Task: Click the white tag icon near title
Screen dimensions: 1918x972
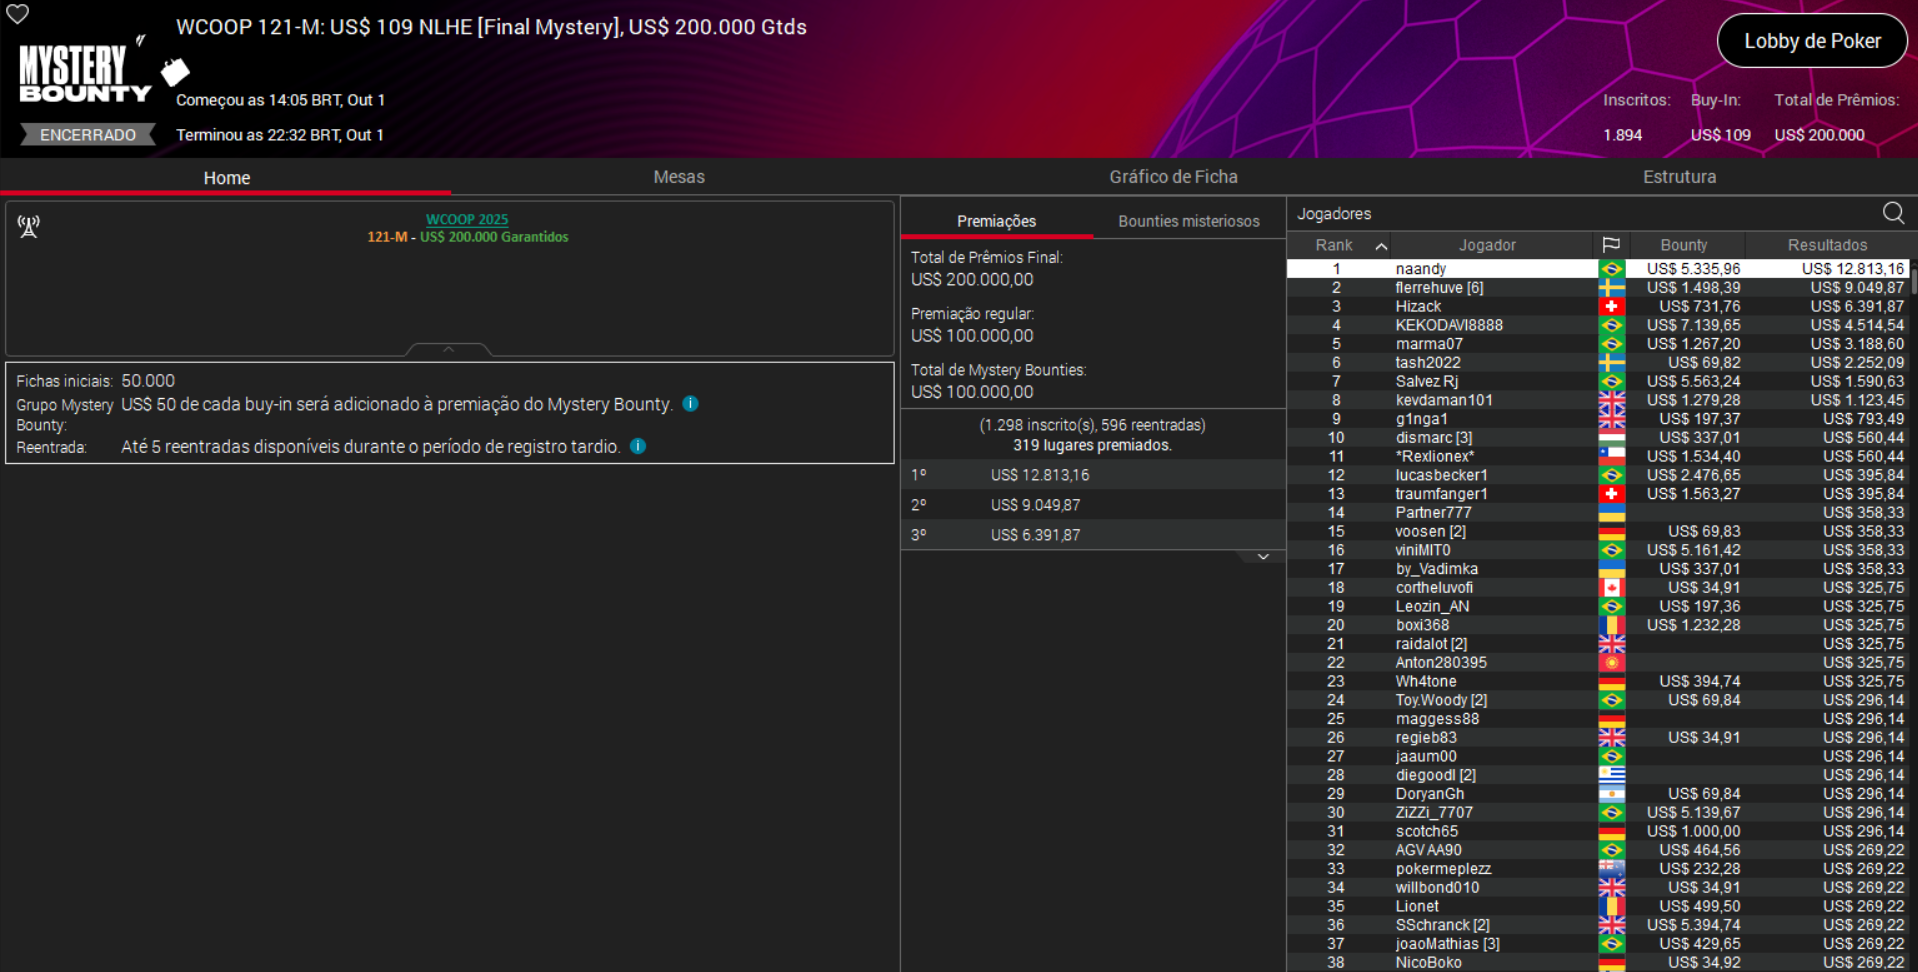Action: pos(175,71)
